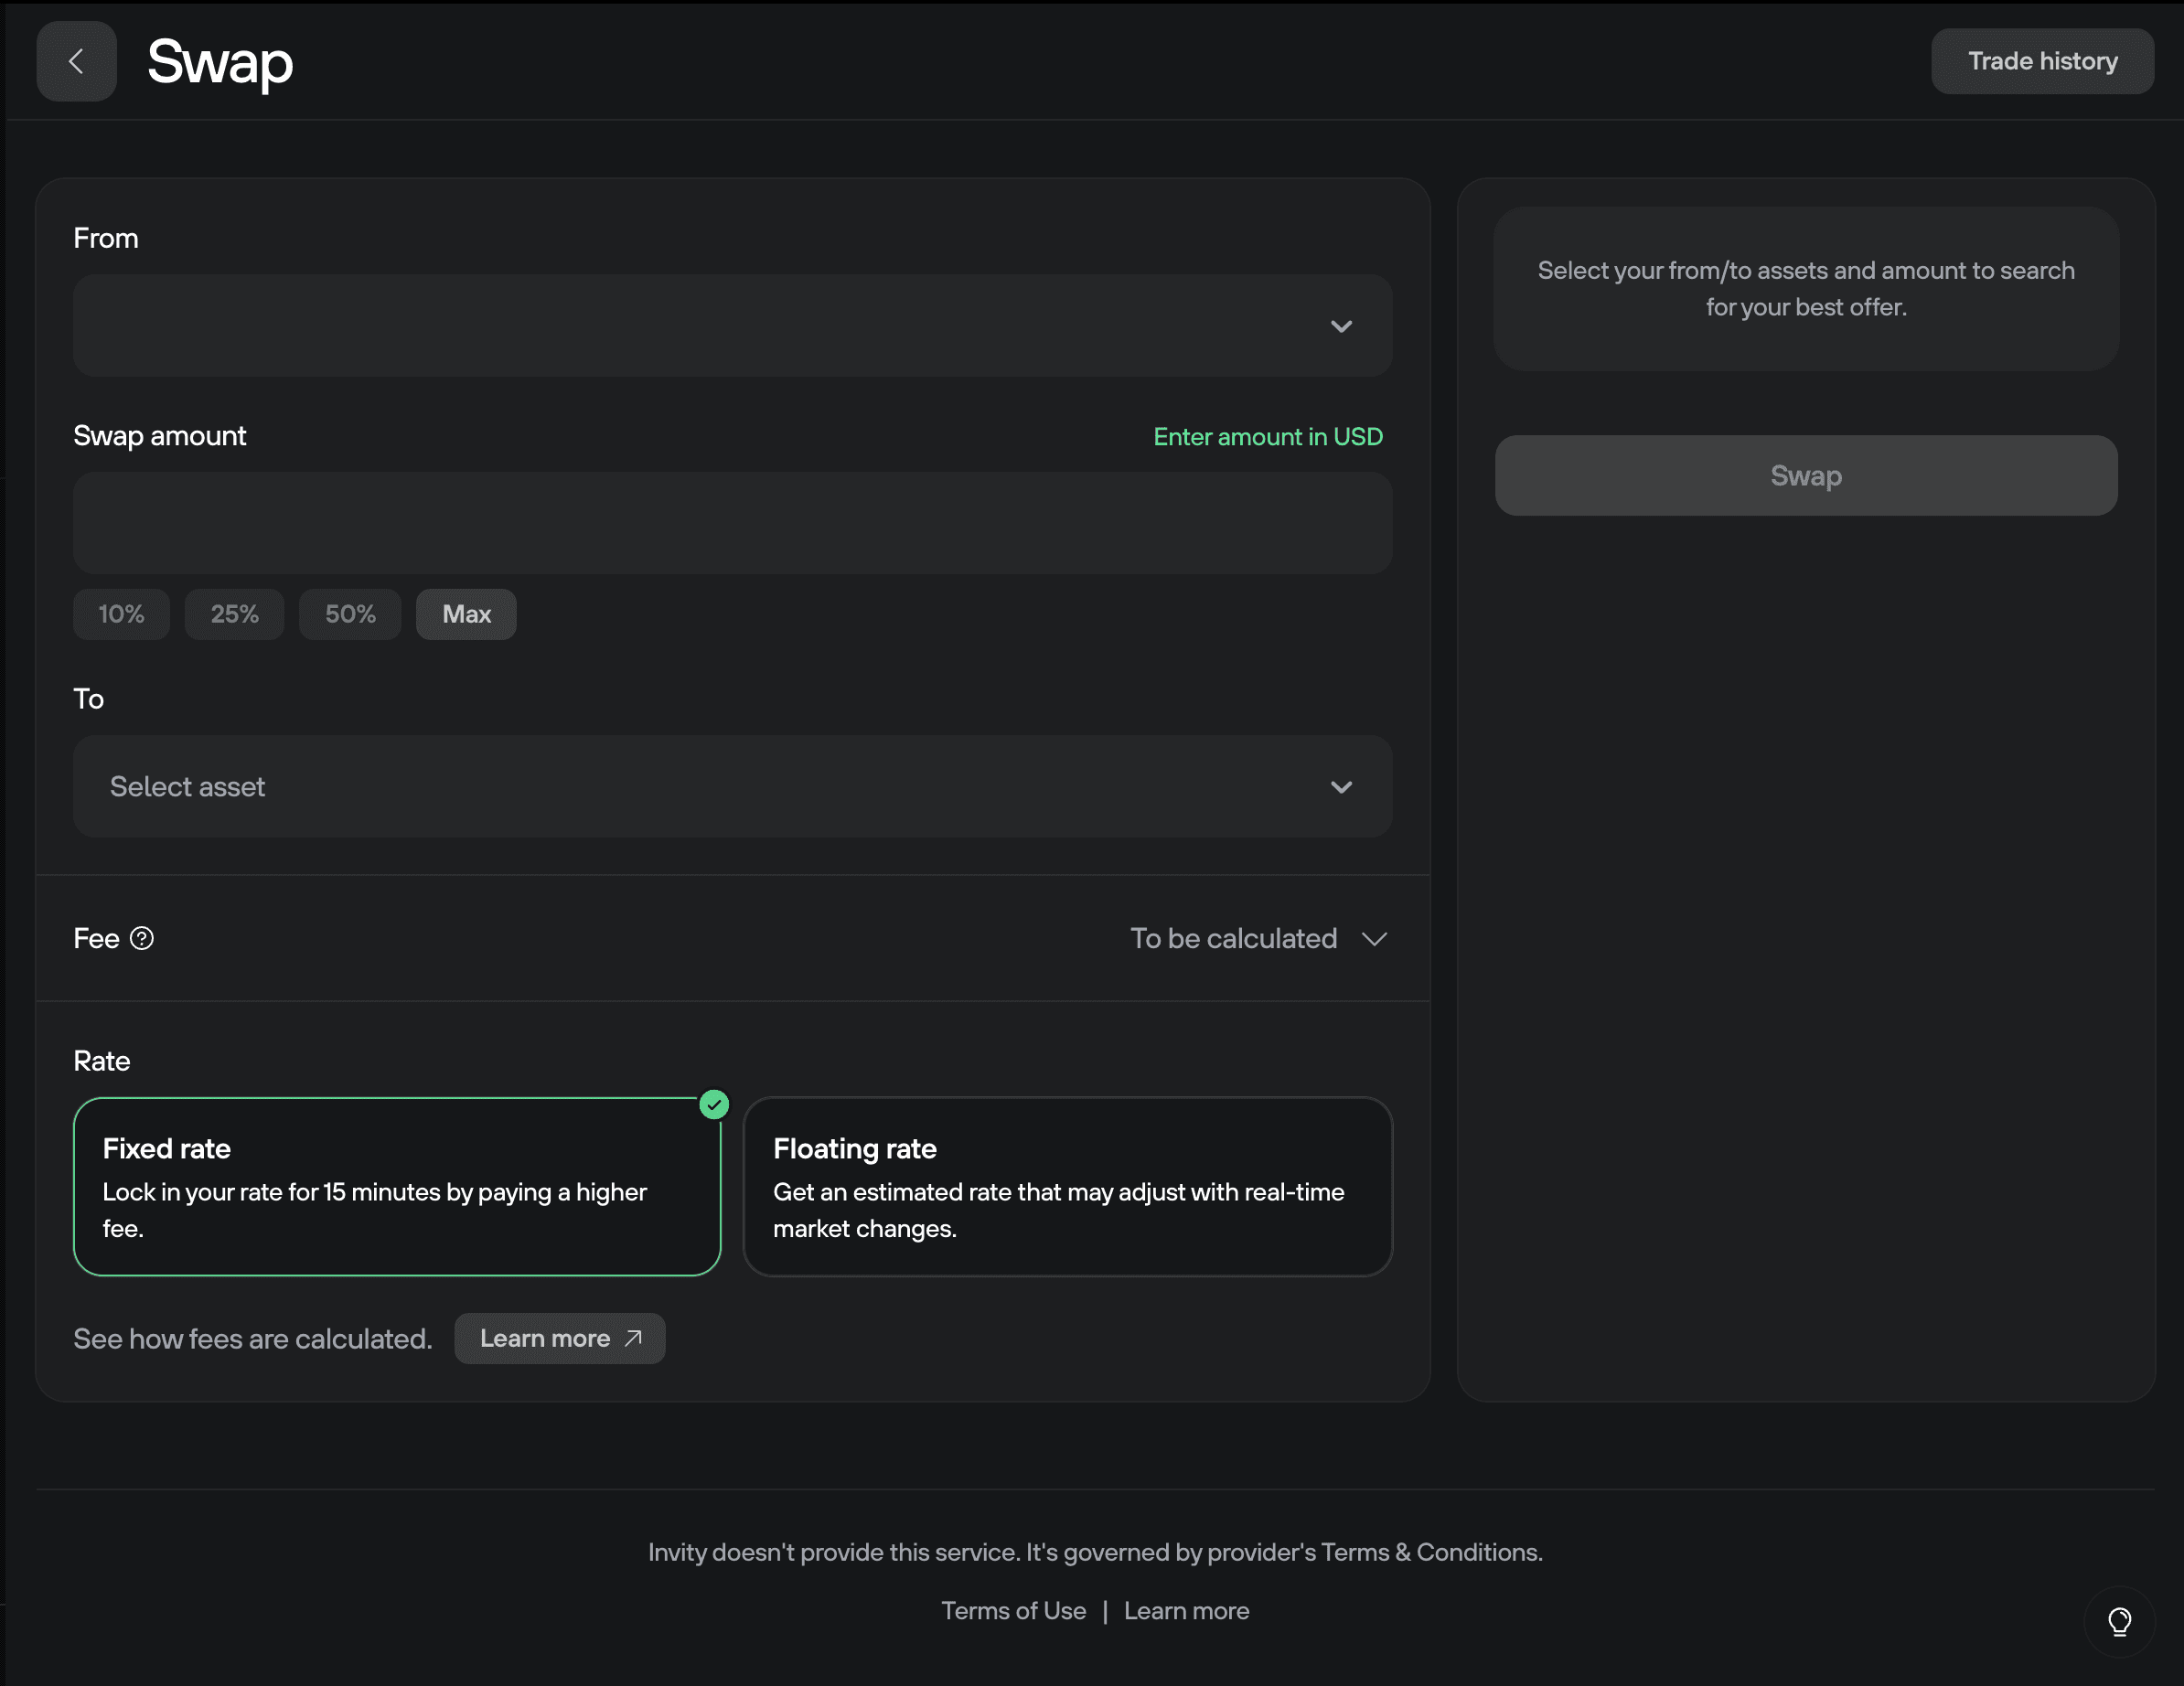Open Trade history

coord(2041,61)
